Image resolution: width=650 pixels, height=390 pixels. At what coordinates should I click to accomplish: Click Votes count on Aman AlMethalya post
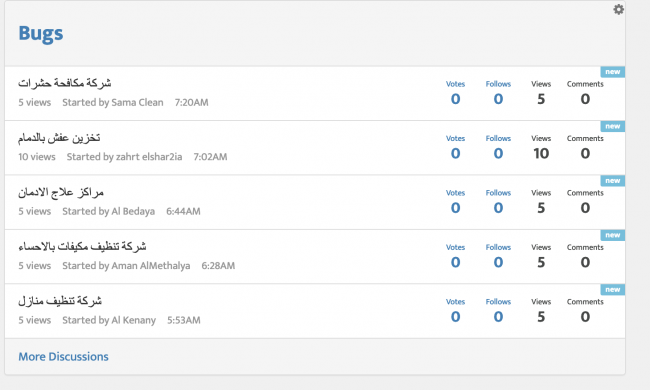455,262
